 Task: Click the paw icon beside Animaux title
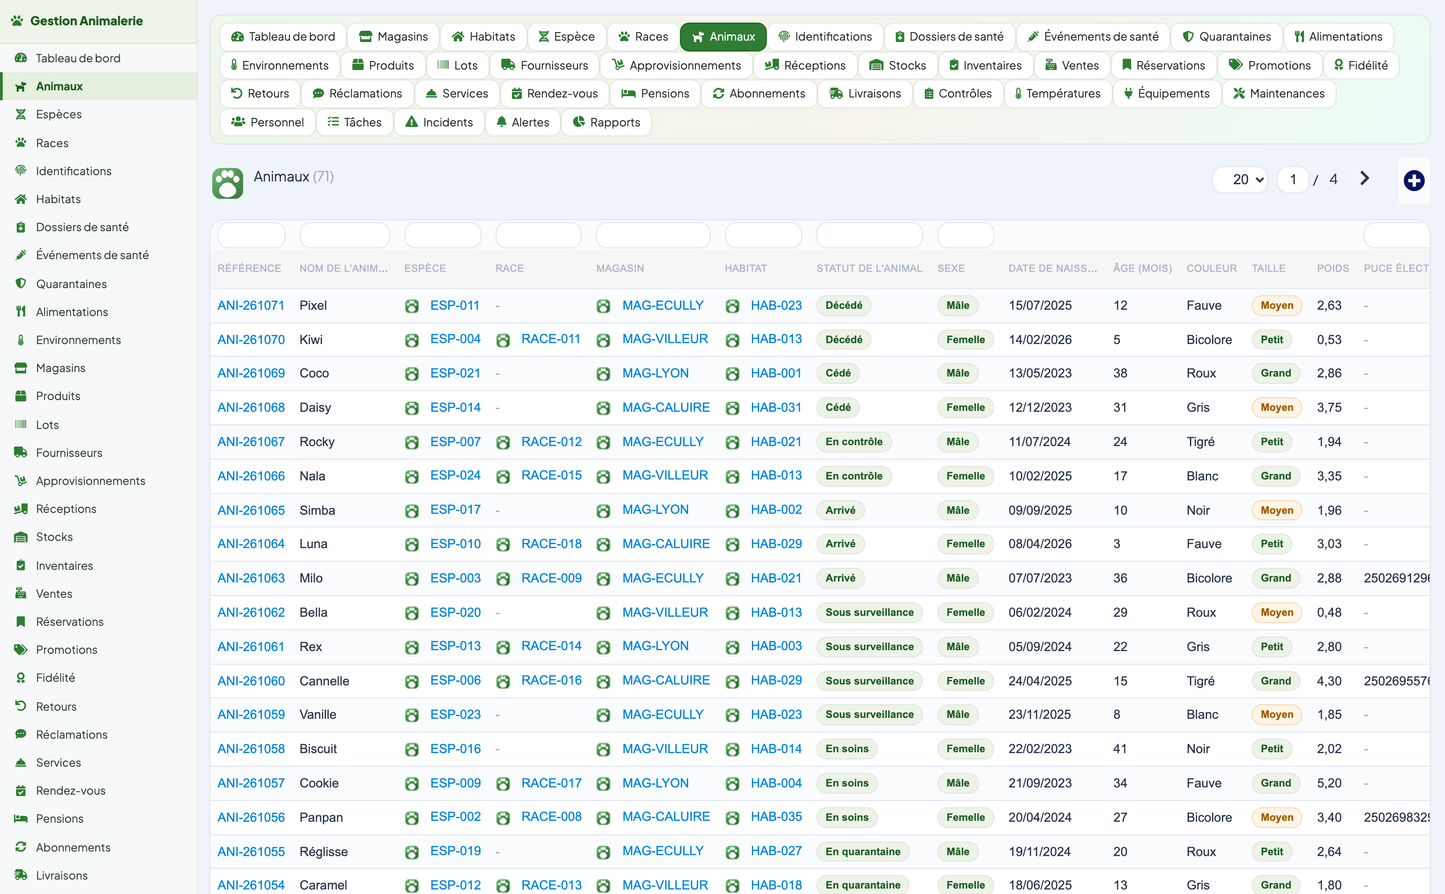point(228,183)
